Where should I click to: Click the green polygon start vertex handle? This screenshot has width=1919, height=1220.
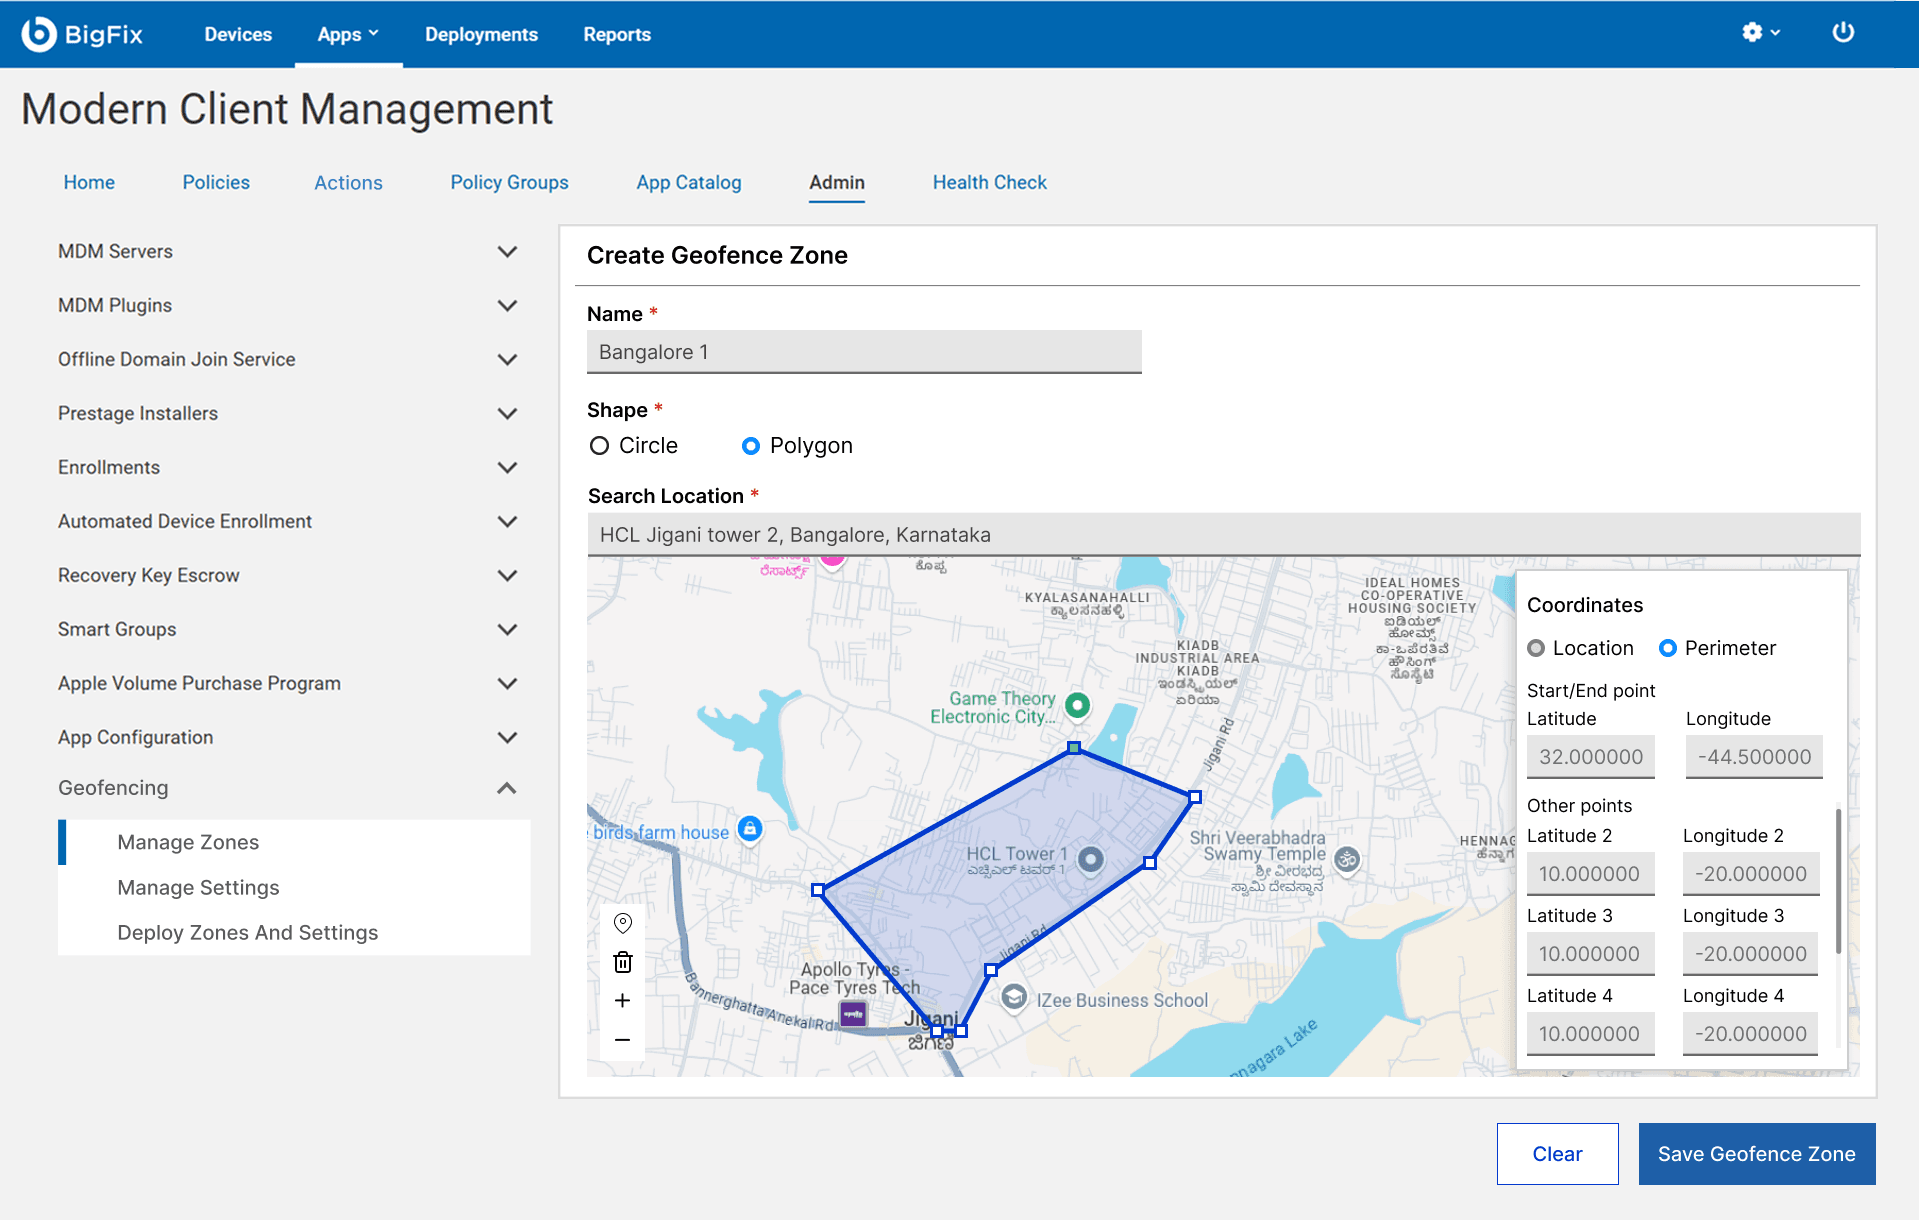click(x=1073, y=748)
